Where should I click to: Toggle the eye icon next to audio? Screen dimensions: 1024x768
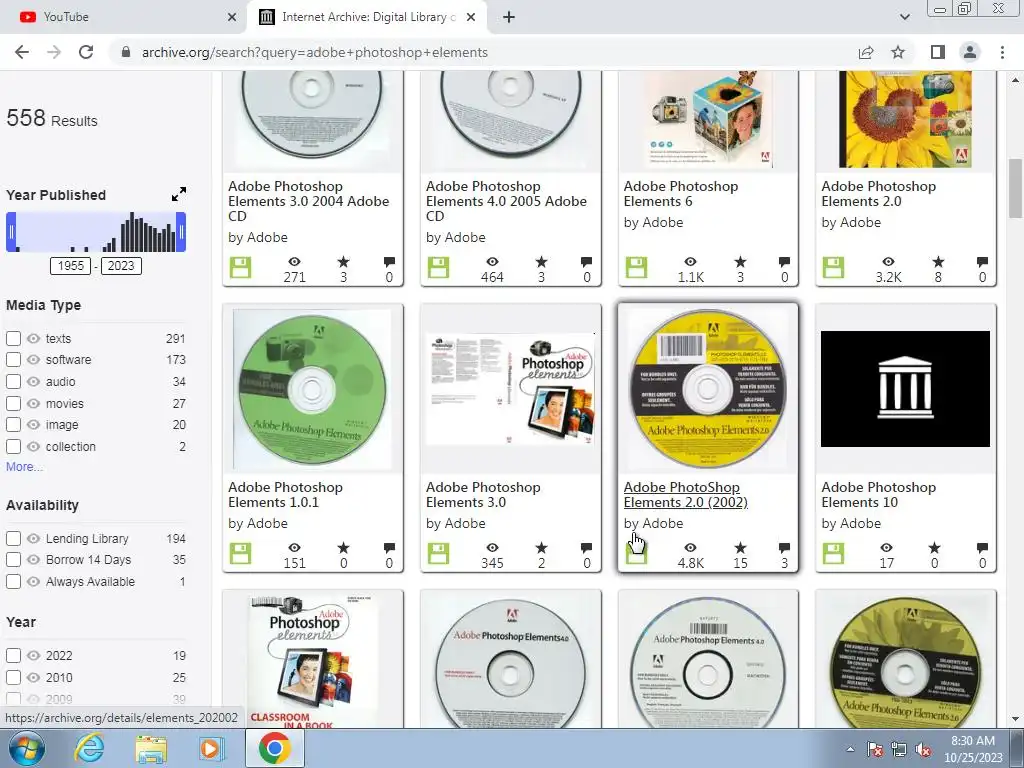[x=33, y=381]
